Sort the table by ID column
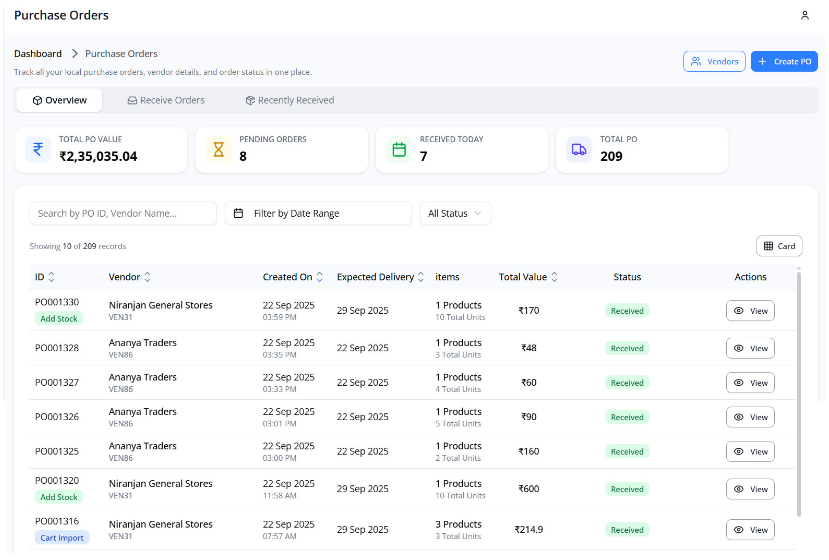The image size is (829, 560). click(51, 277)
